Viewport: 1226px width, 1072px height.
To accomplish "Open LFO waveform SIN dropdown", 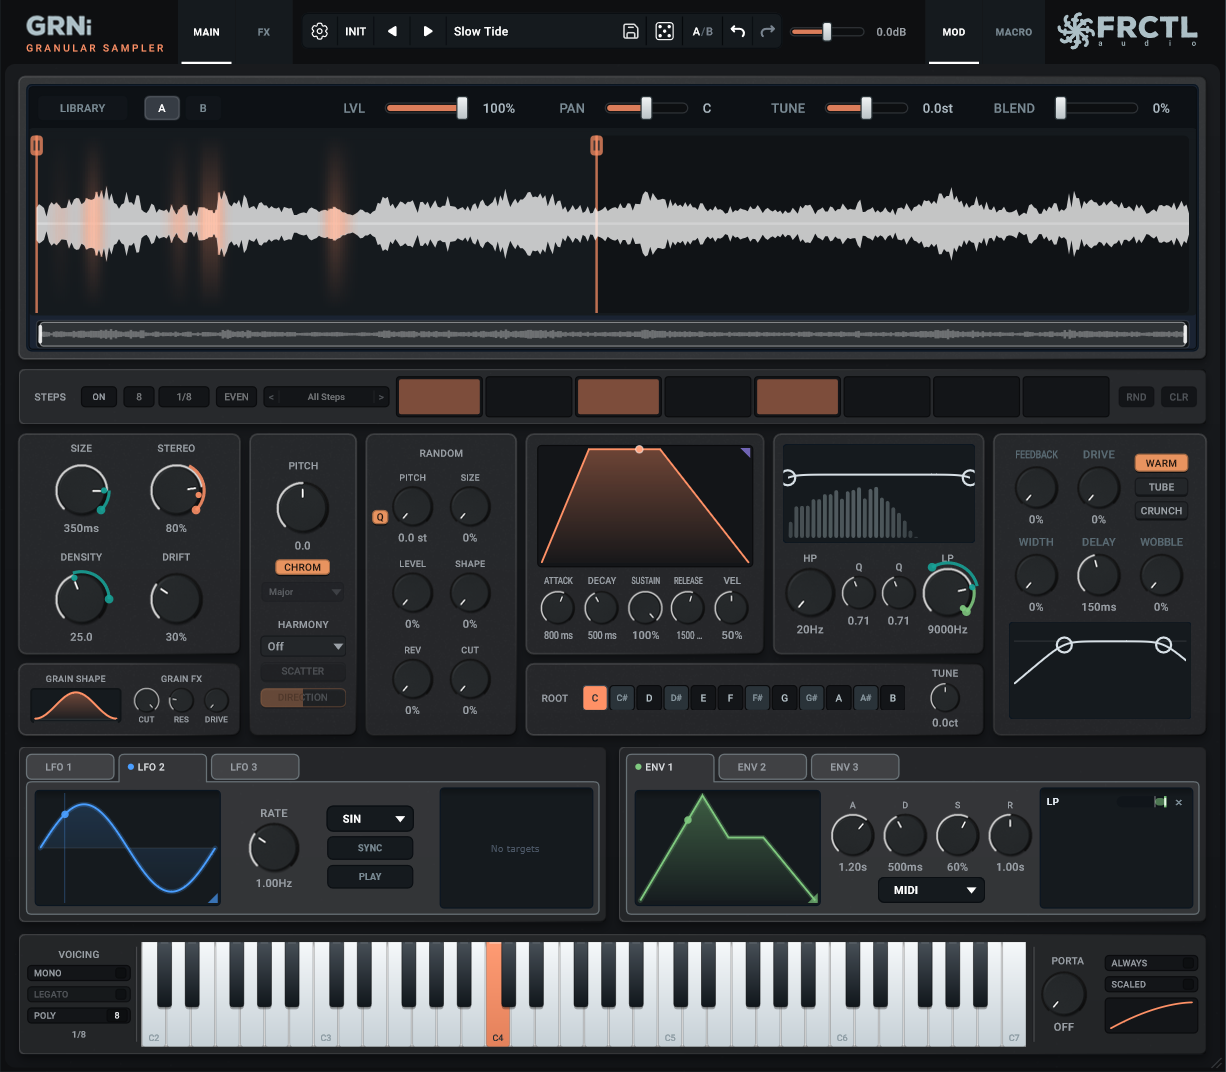I will point(370,819).
